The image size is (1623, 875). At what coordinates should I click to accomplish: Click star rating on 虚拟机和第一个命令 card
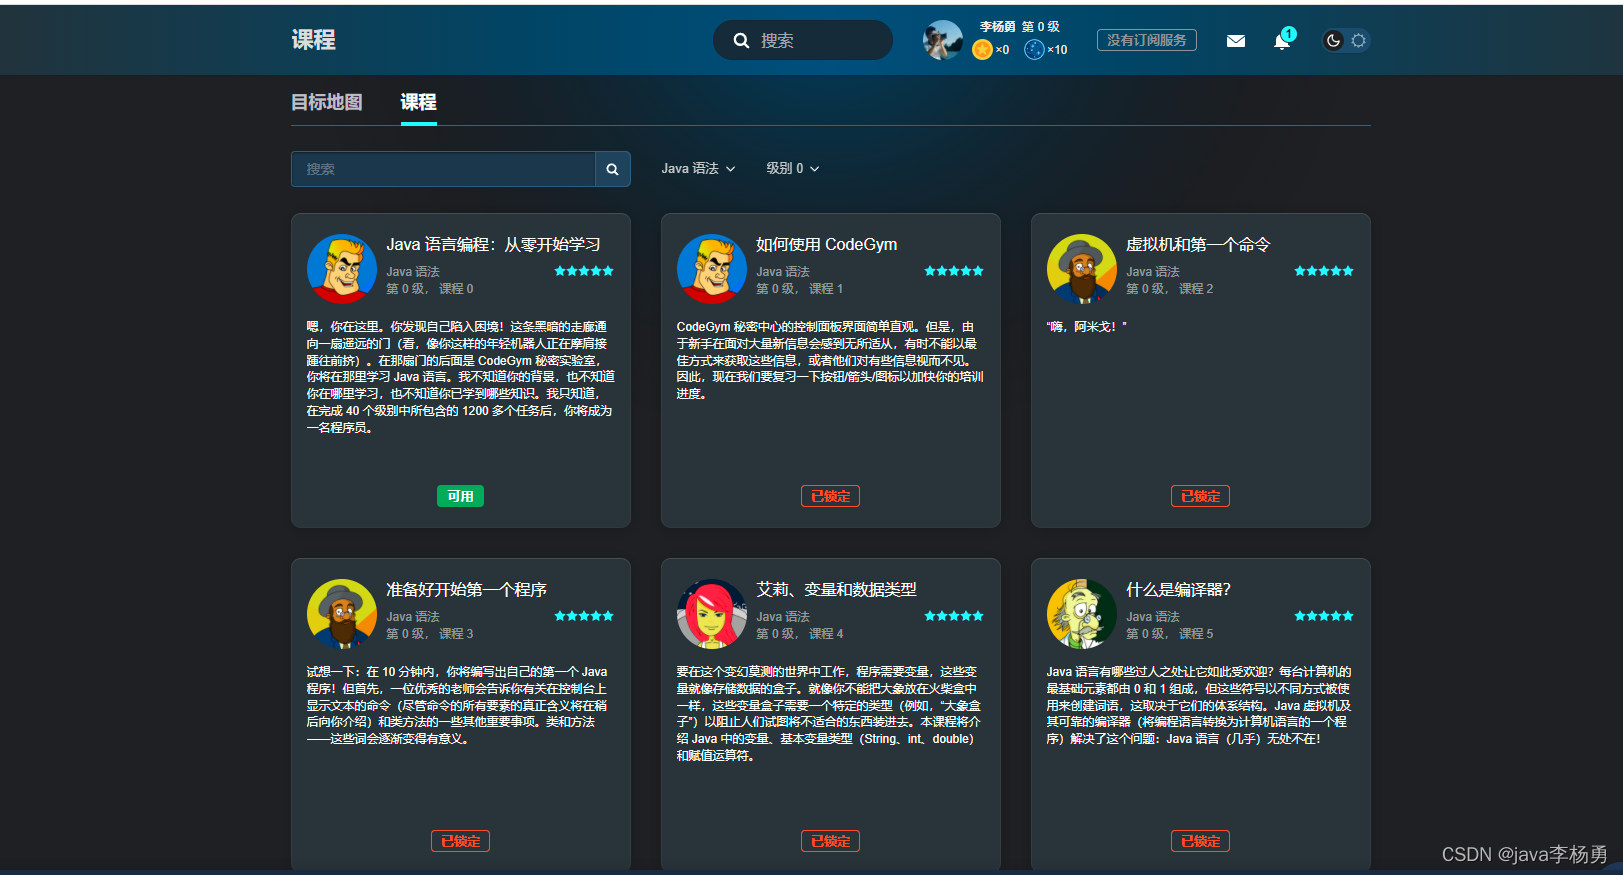pyautogui.click(x=1324, y=271)
